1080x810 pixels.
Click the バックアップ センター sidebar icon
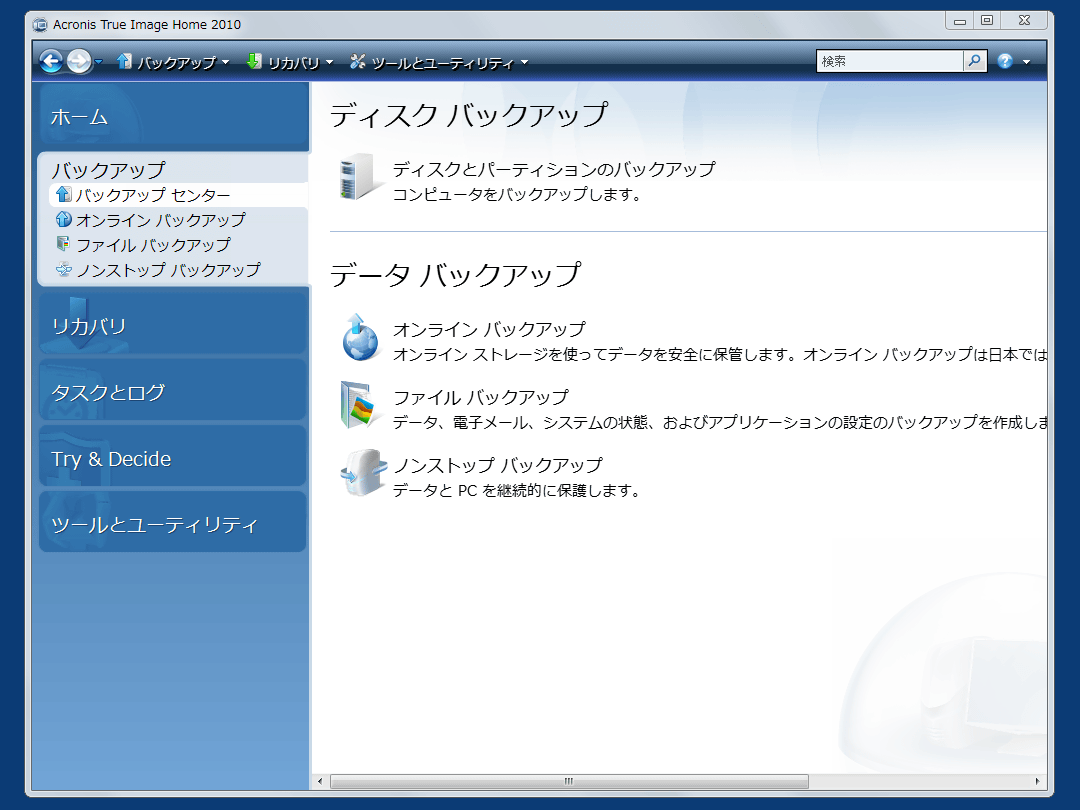[63, 194]
